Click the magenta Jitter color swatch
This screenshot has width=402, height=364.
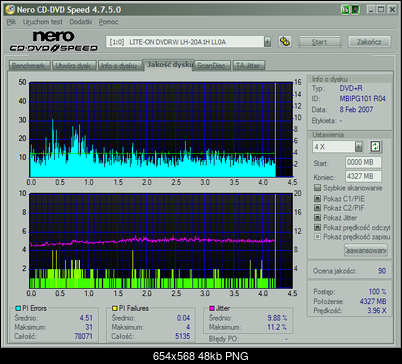point(212,308)
